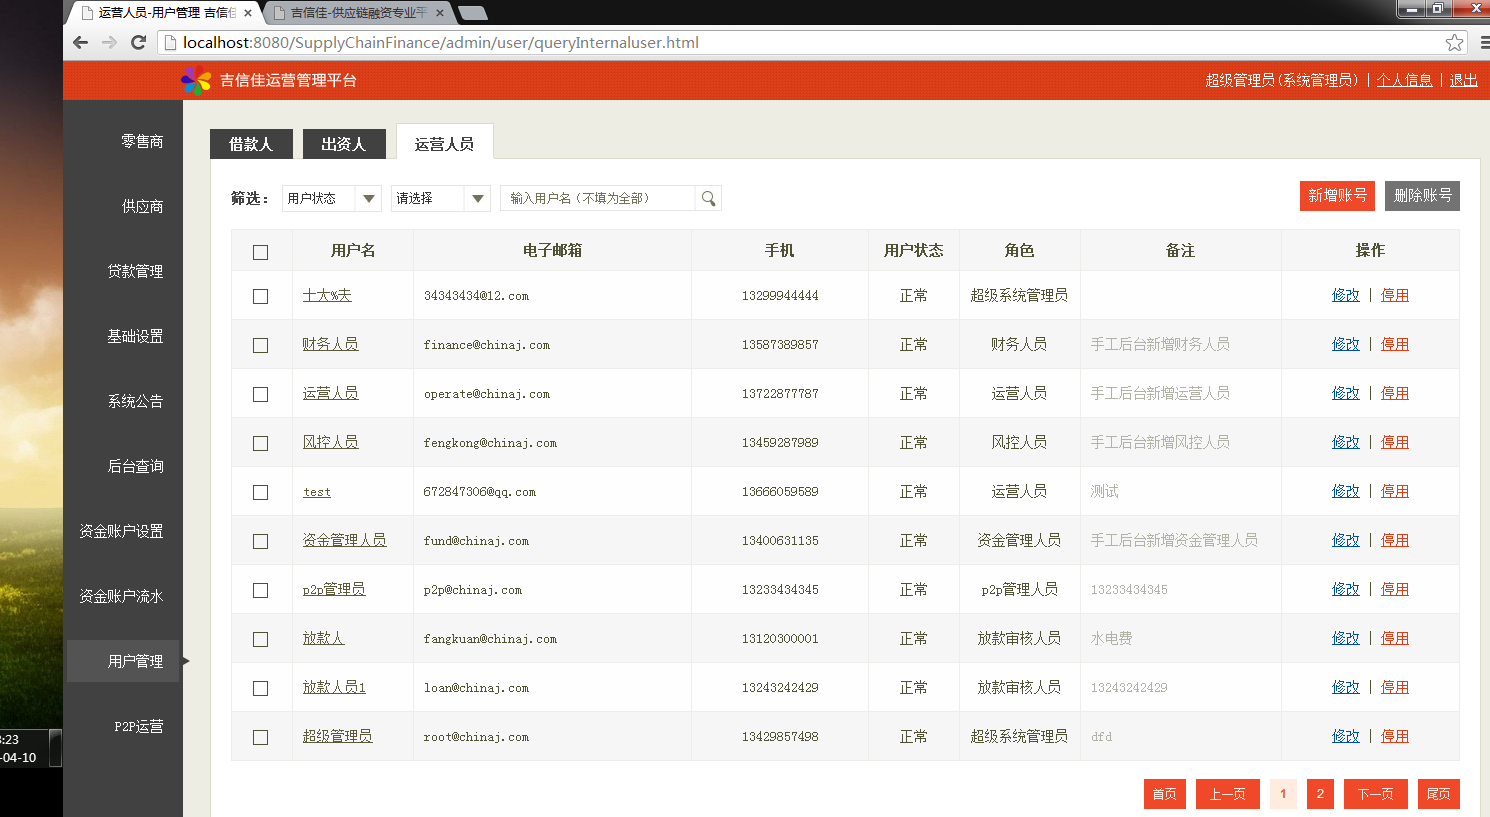This screenshot has height=817, width=1490.
Task: Open user name link 风控人员
Action: (330, 442)
